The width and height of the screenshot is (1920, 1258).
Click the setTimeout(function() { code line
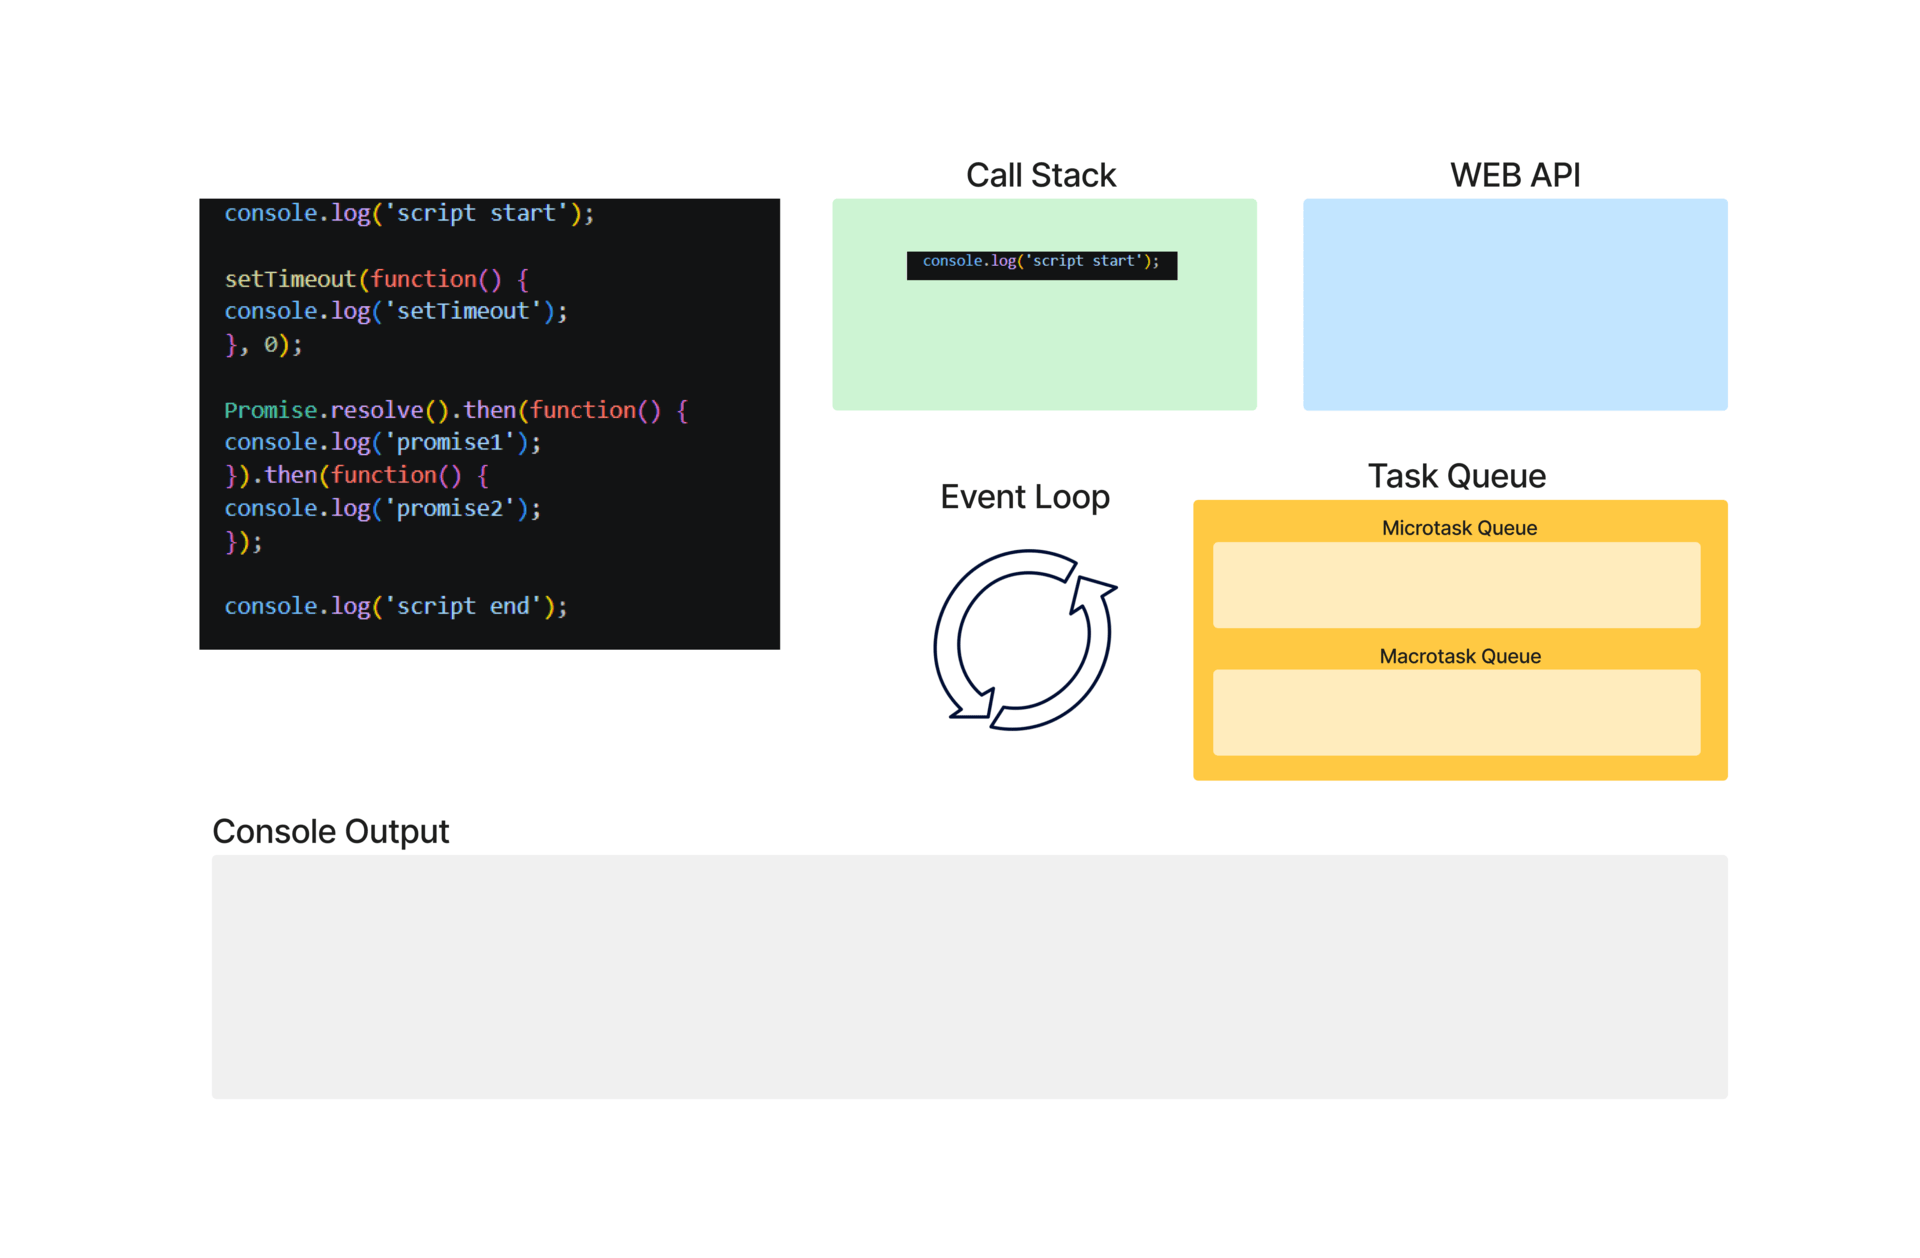(377, 279)
